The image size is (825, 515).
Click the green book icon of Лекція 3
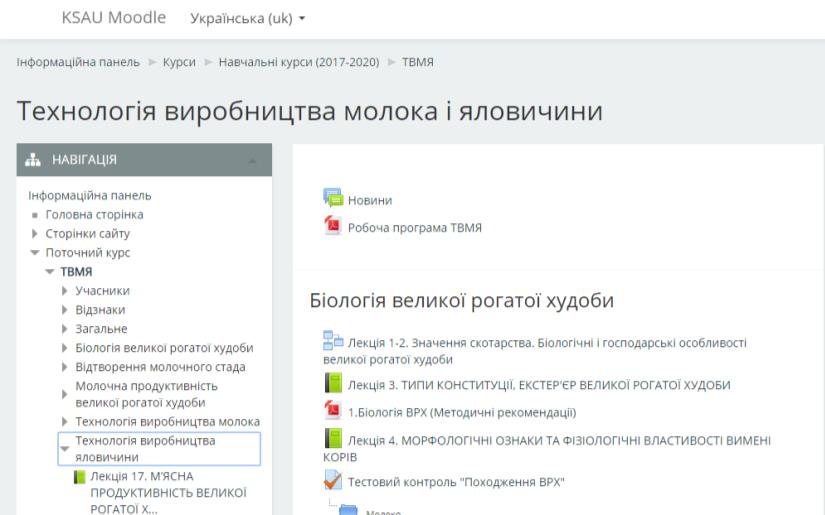(x=333, y=383)
